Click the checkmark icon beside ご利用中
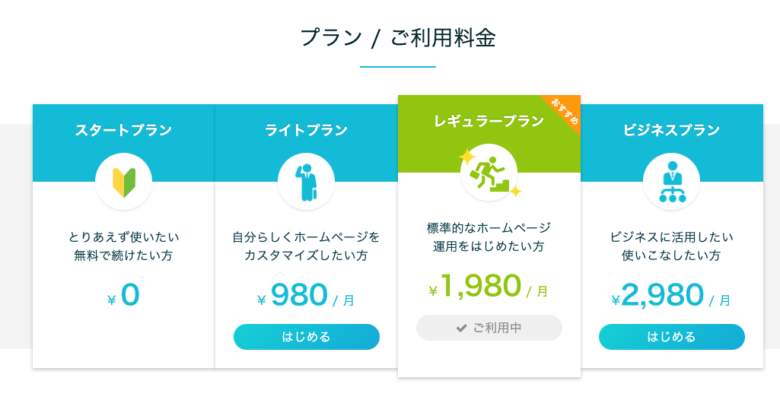Viewport: 780px width, 400px height. 462,328
